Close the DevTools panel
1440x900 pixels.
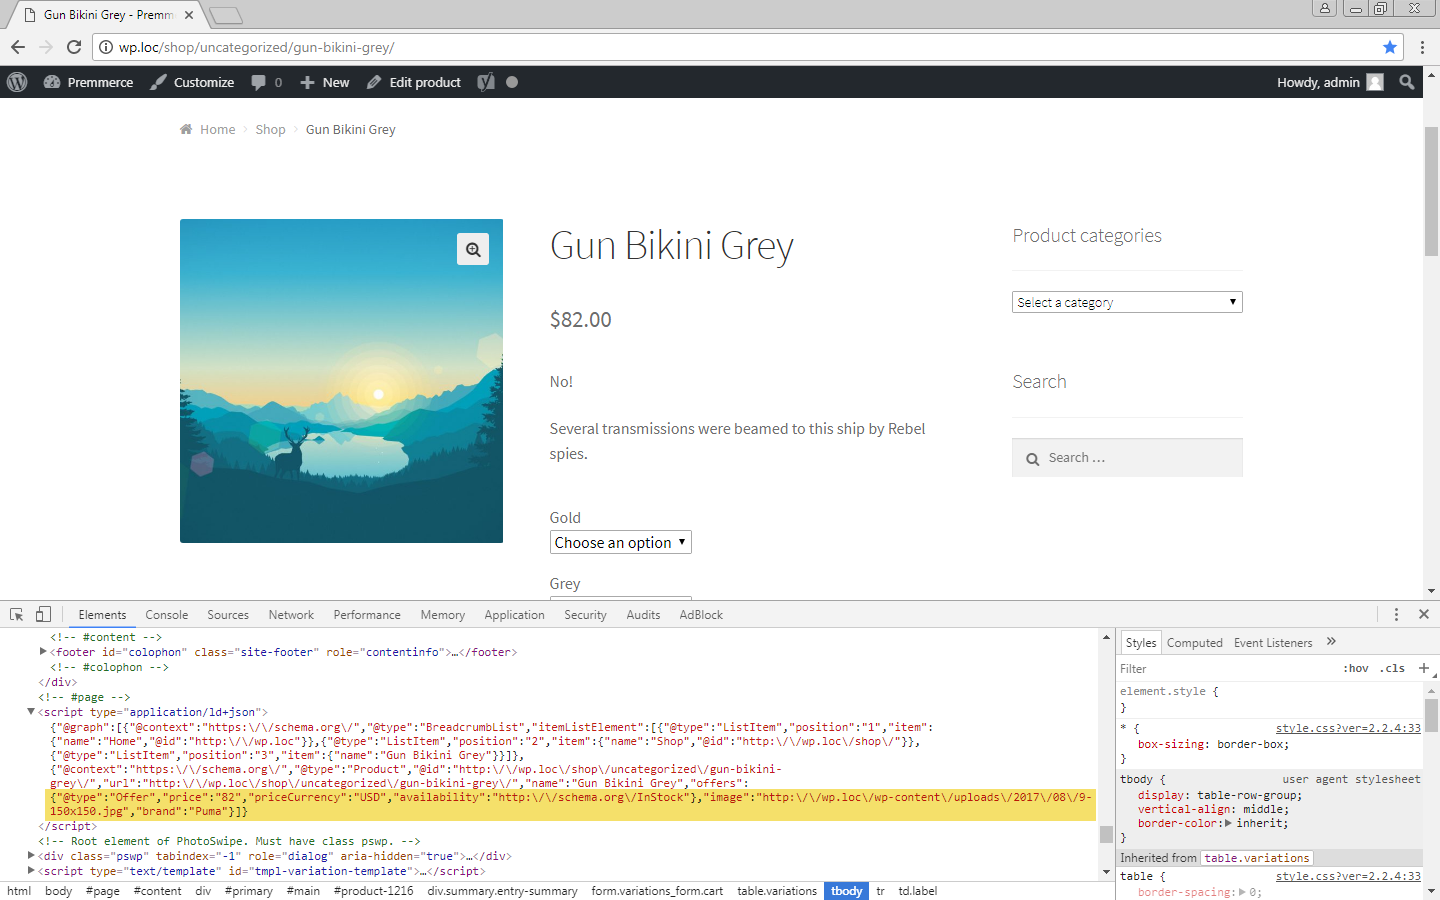pyautogui.click(x=1424, y=614)
